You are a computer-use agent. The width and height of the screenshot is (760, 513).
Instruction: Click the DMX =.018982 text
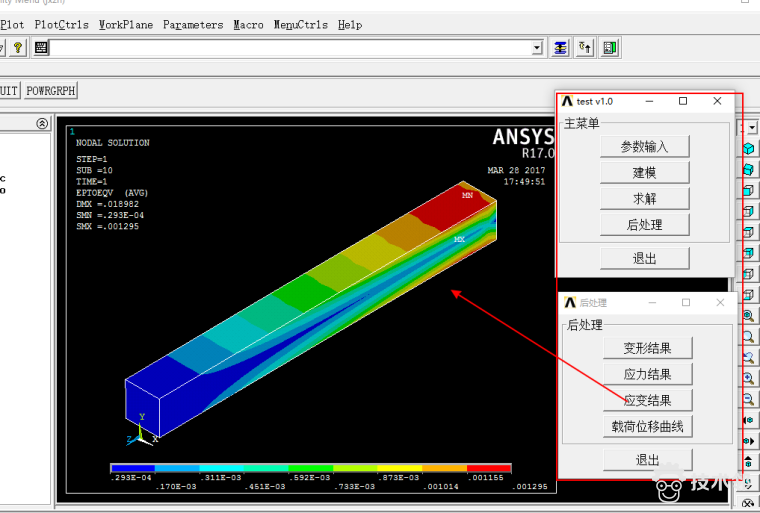(x=107, y=204)
